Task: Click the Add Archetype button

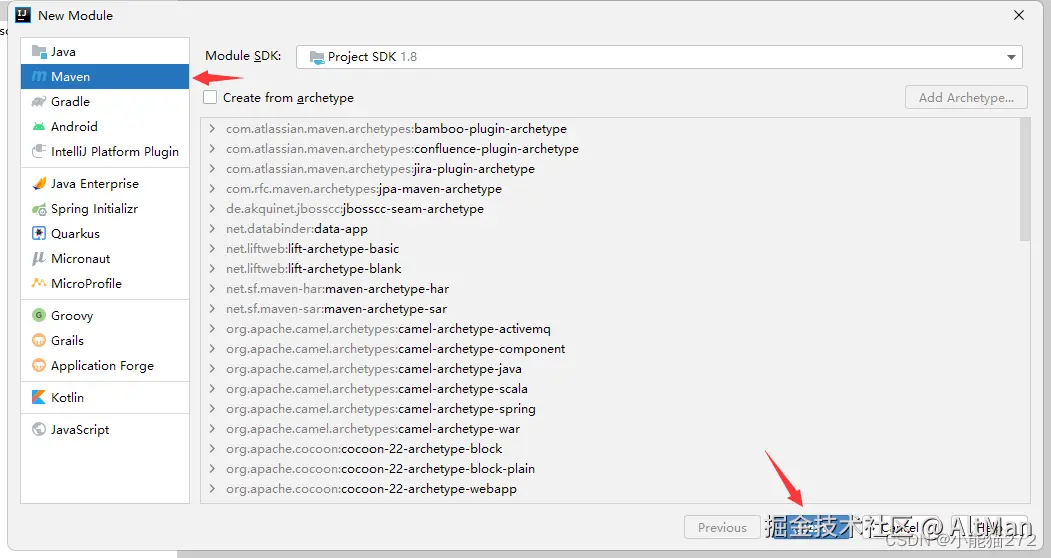Action: (966, 97)
